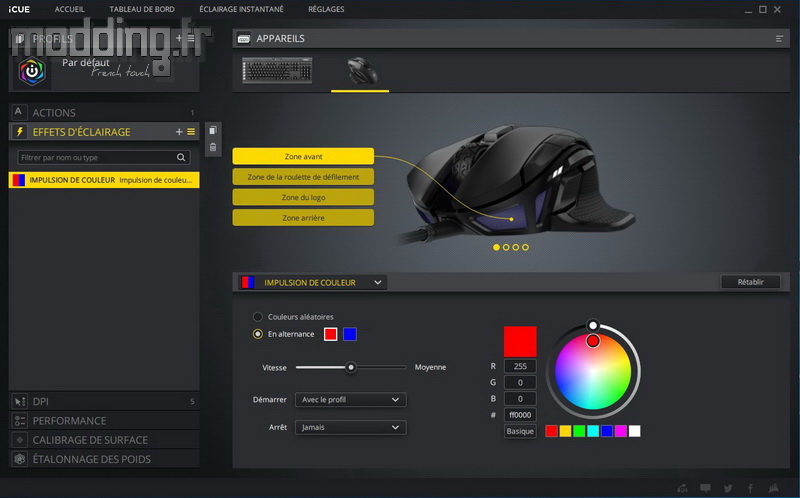The width and height of the screenshot is (800, 498).
Task: Expand the Étalonnage des poids section
Action: [104, 459]
